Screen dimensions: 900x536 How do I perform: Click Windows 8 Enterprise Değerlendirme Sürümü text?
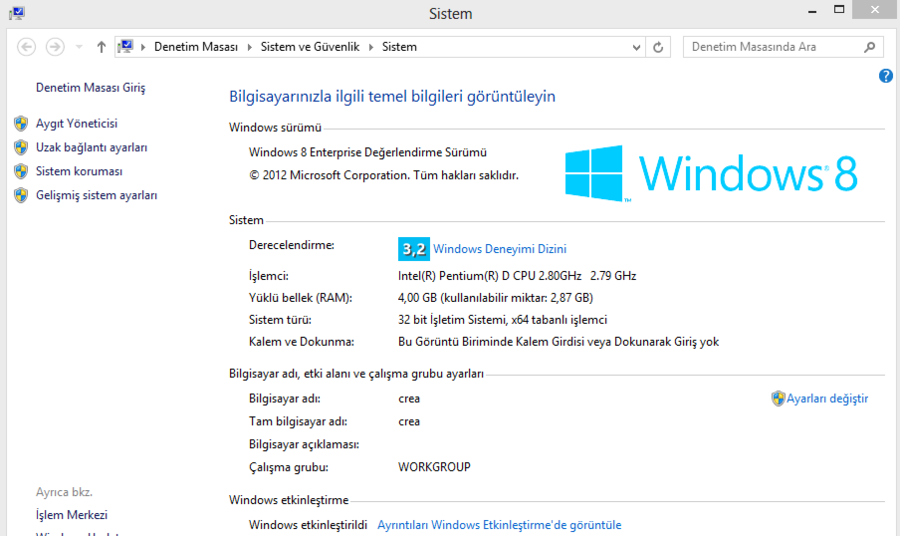[367, 153]
